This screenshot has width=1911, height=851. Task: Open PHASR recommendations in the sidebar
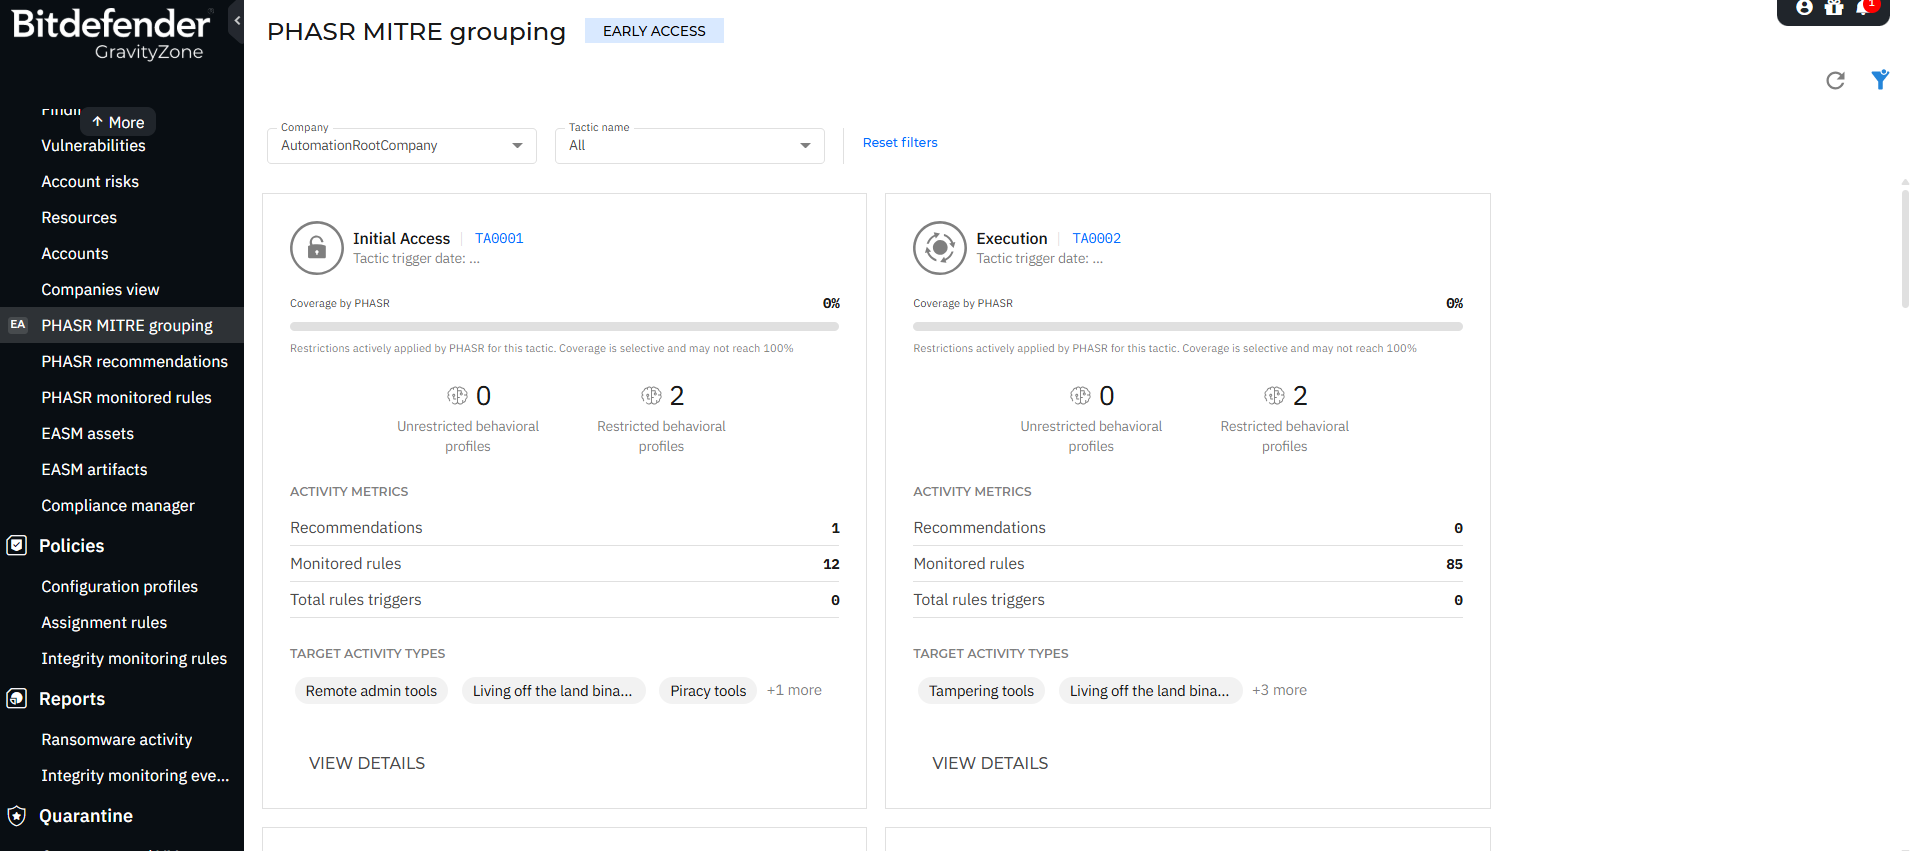134,362
